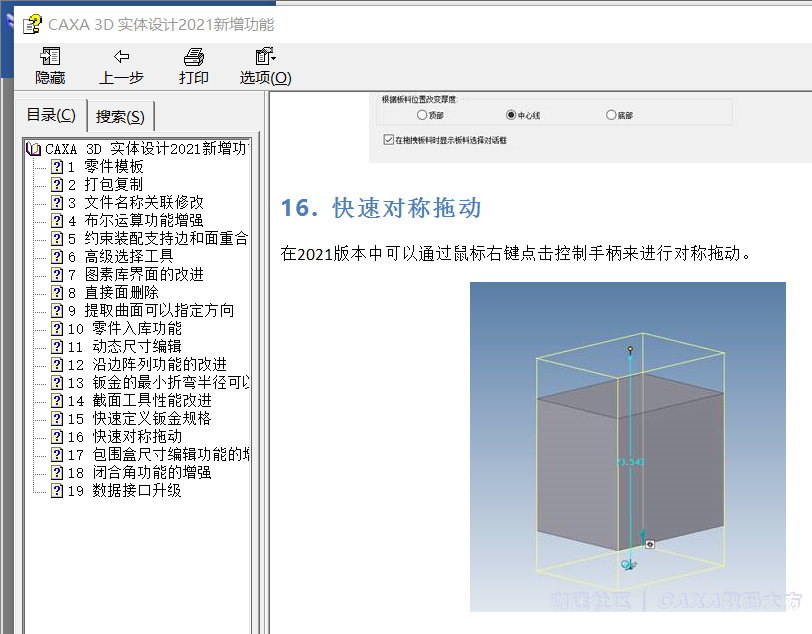
Task: Open topic 10 零件入库功能
Action: [x=125, y=328]
